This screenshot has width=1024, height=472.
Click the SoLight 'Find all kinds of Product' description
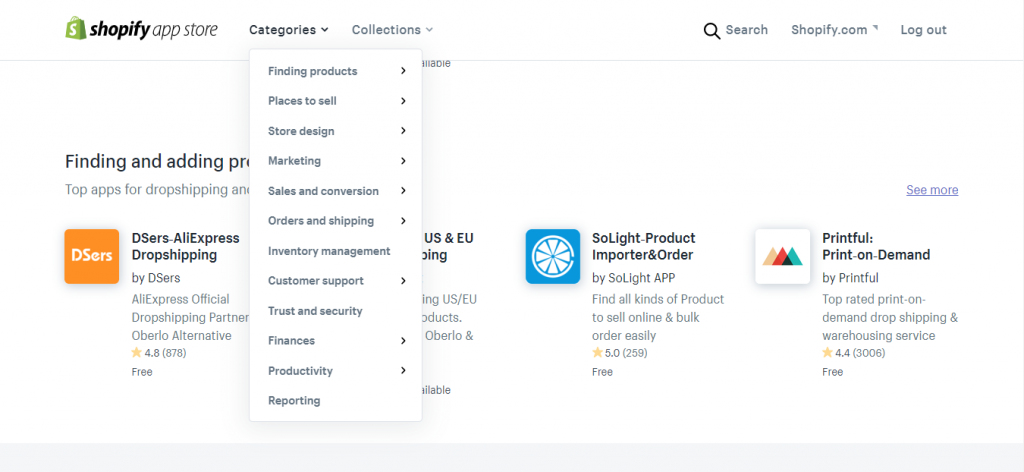pos(658,317)
